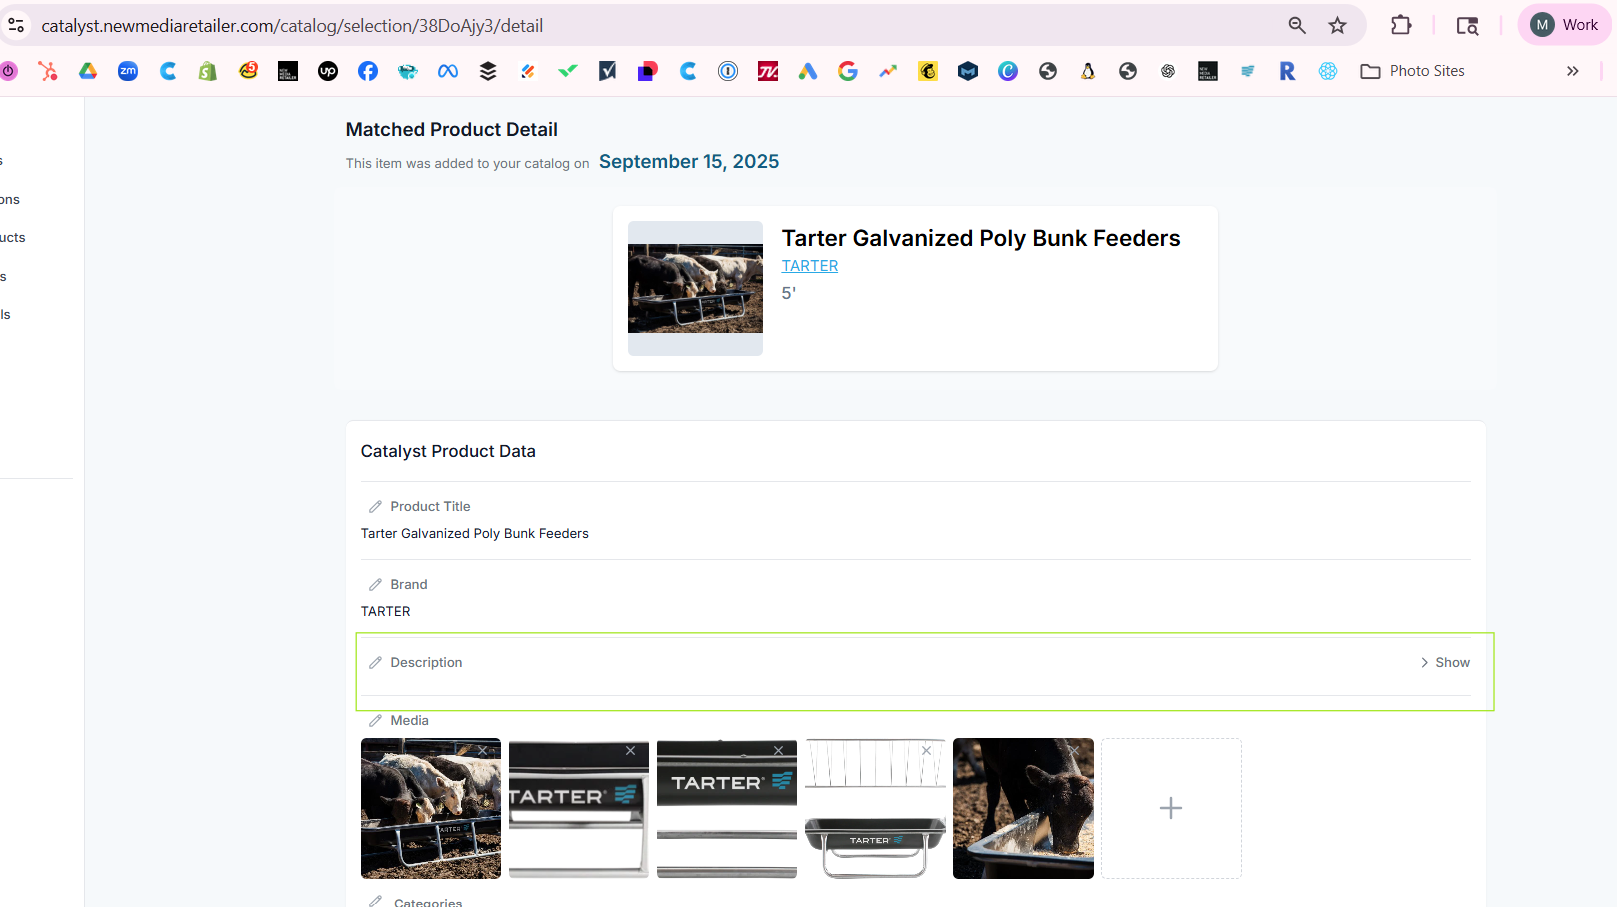The height and width of the screenshot is (907, 1617).
Task: Edit Product Title with pencil icon
Action: coord(376,507)
